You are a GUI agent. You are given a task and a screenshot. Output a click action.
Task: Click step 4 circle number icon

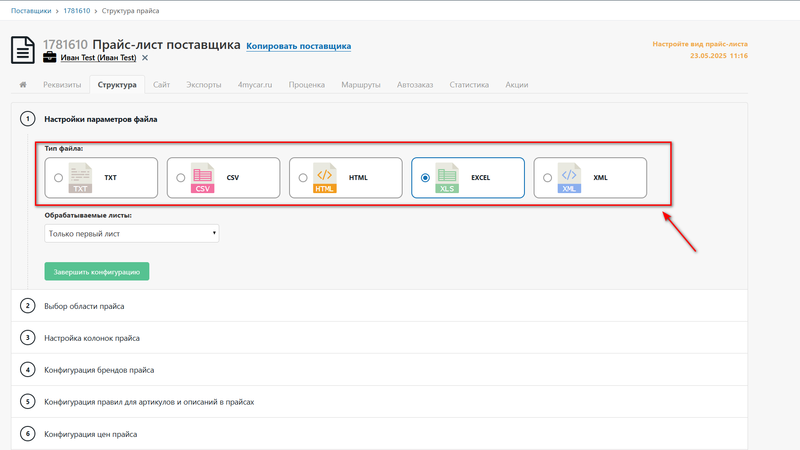pyautogui.click(x=28, y=370)
